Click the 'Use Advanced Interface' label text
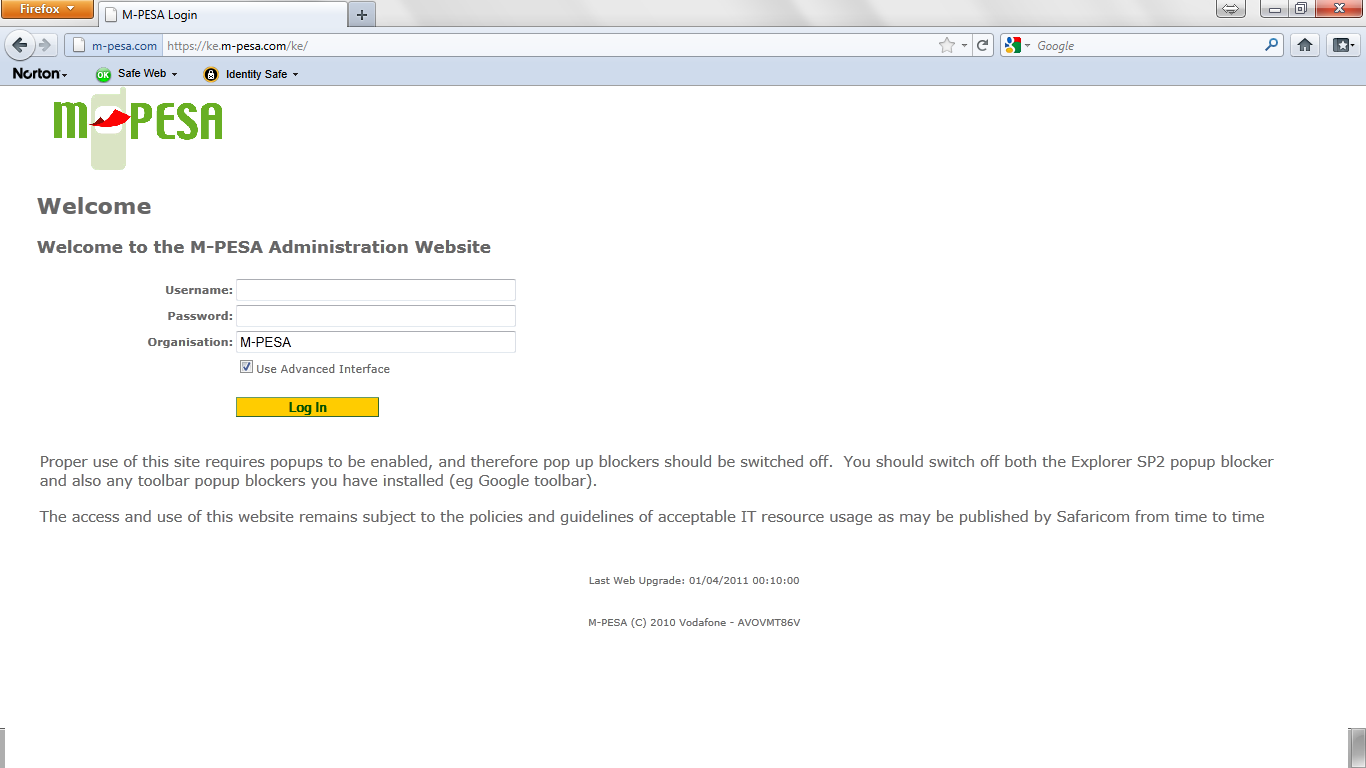This screenshot has height=768, width=1366. 323,369
